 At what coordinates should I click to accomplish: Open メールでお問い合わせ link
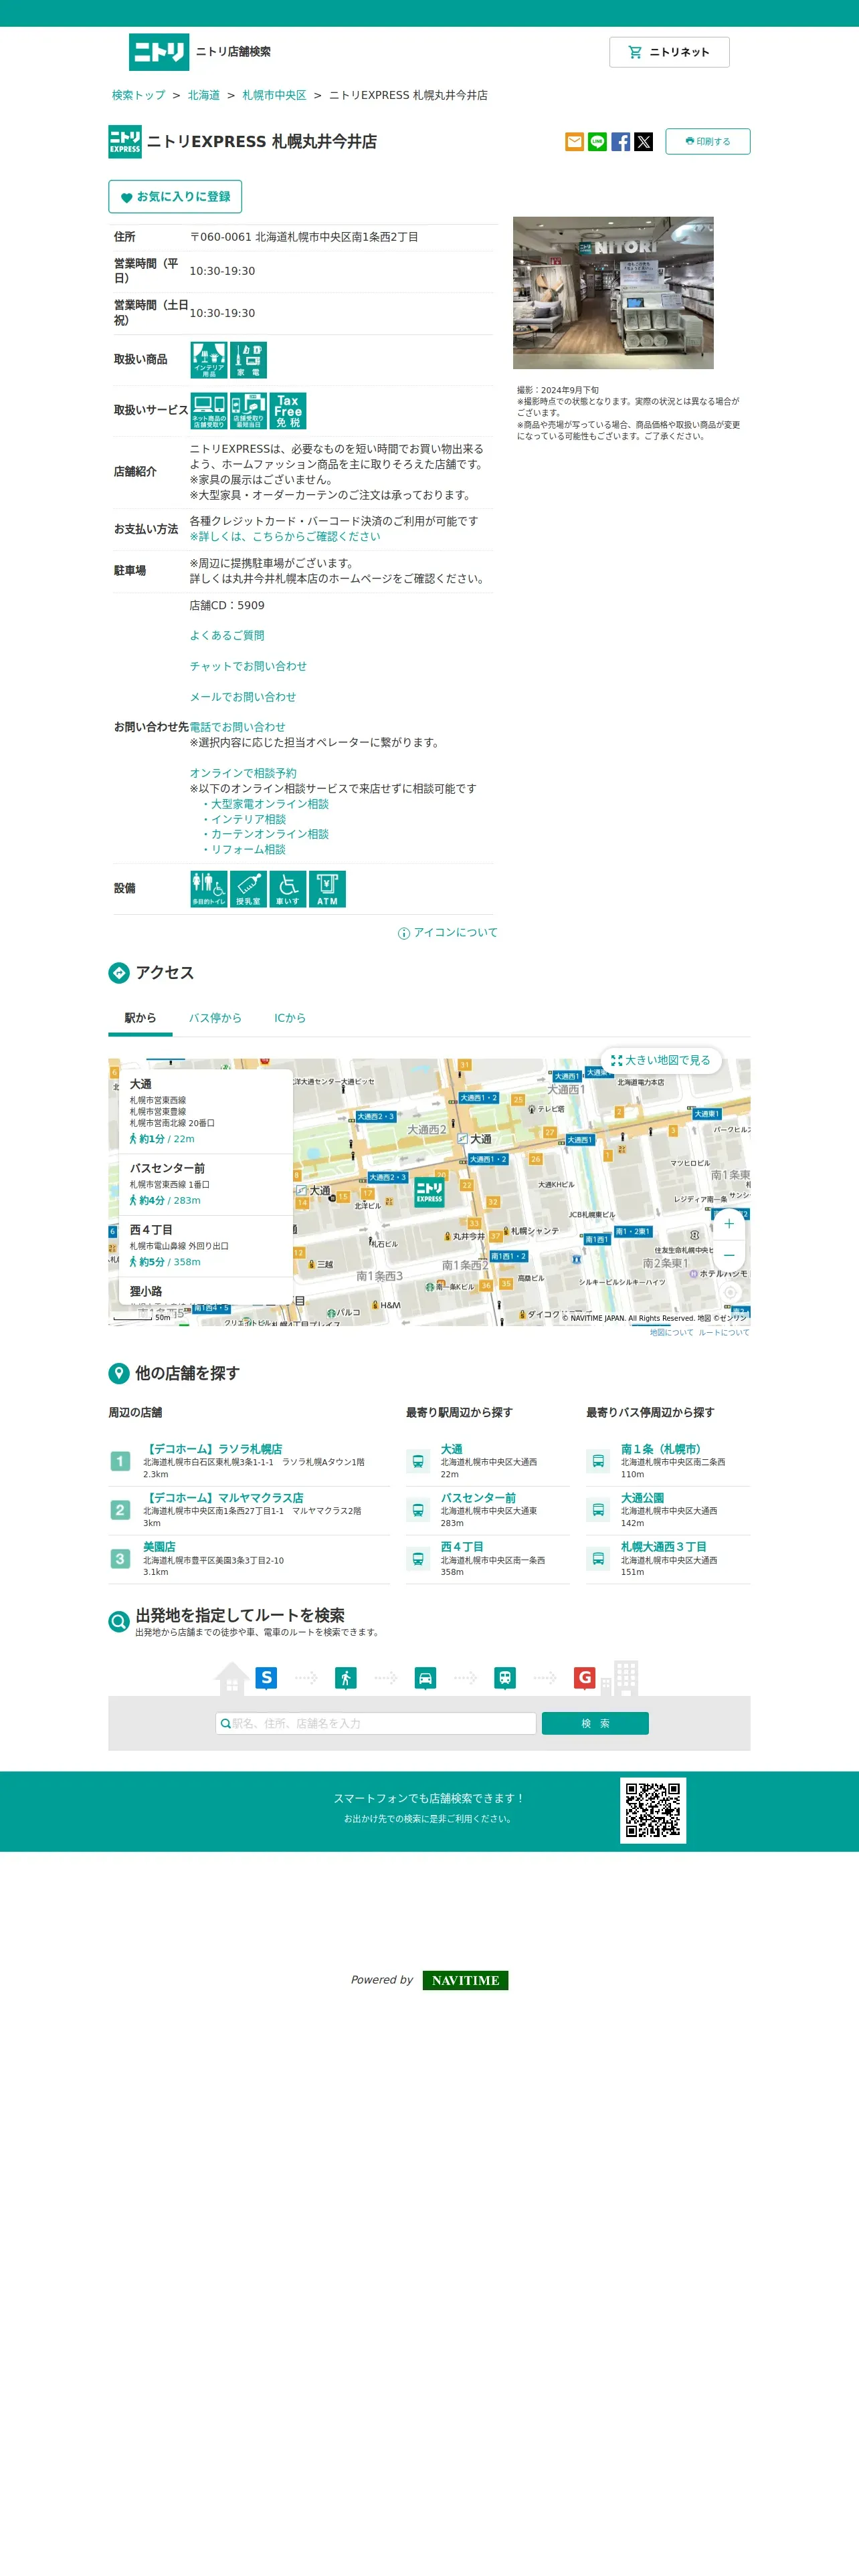tap(243, 697)
